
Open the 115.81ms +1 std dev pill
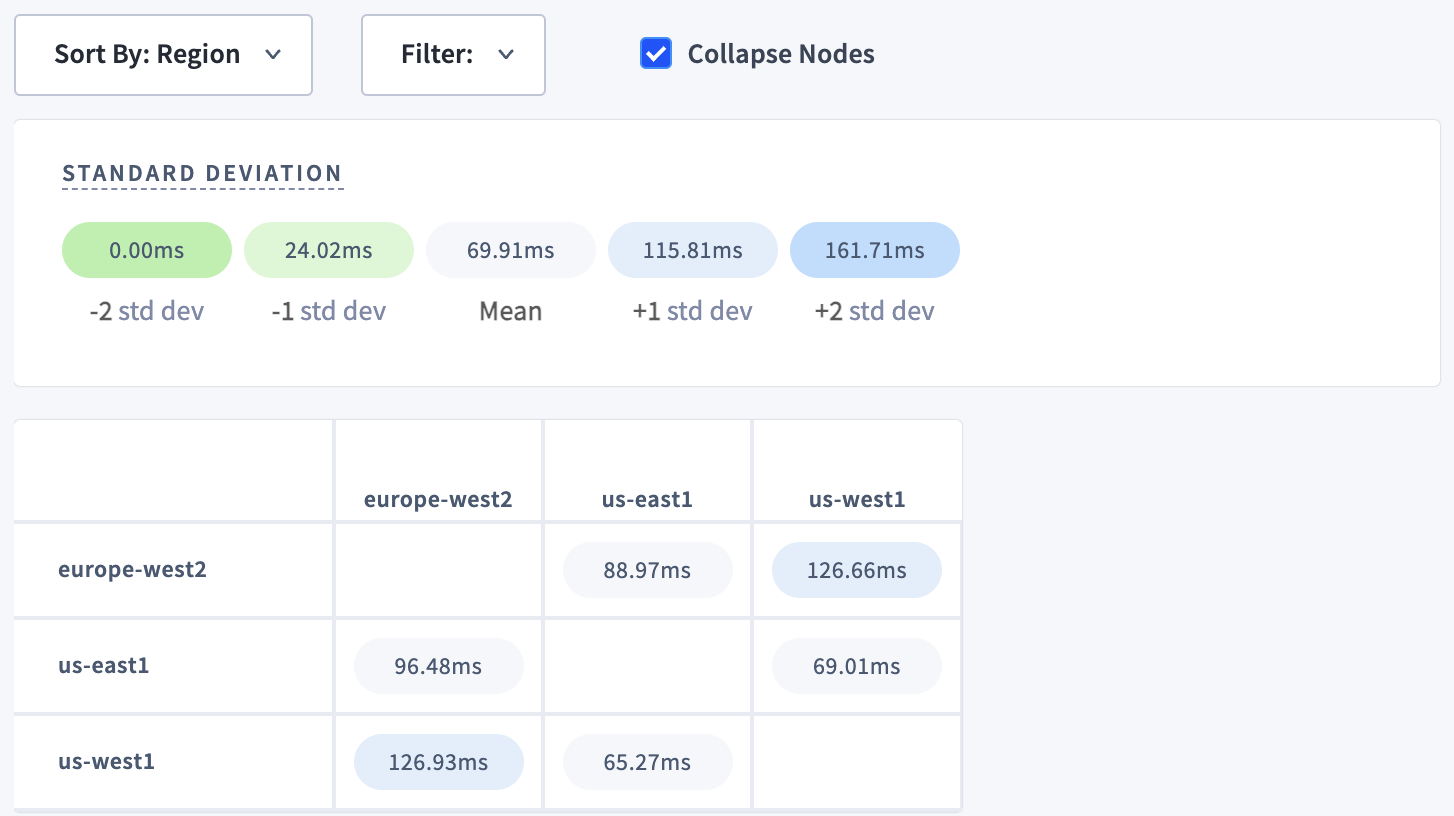pos(692,250)
